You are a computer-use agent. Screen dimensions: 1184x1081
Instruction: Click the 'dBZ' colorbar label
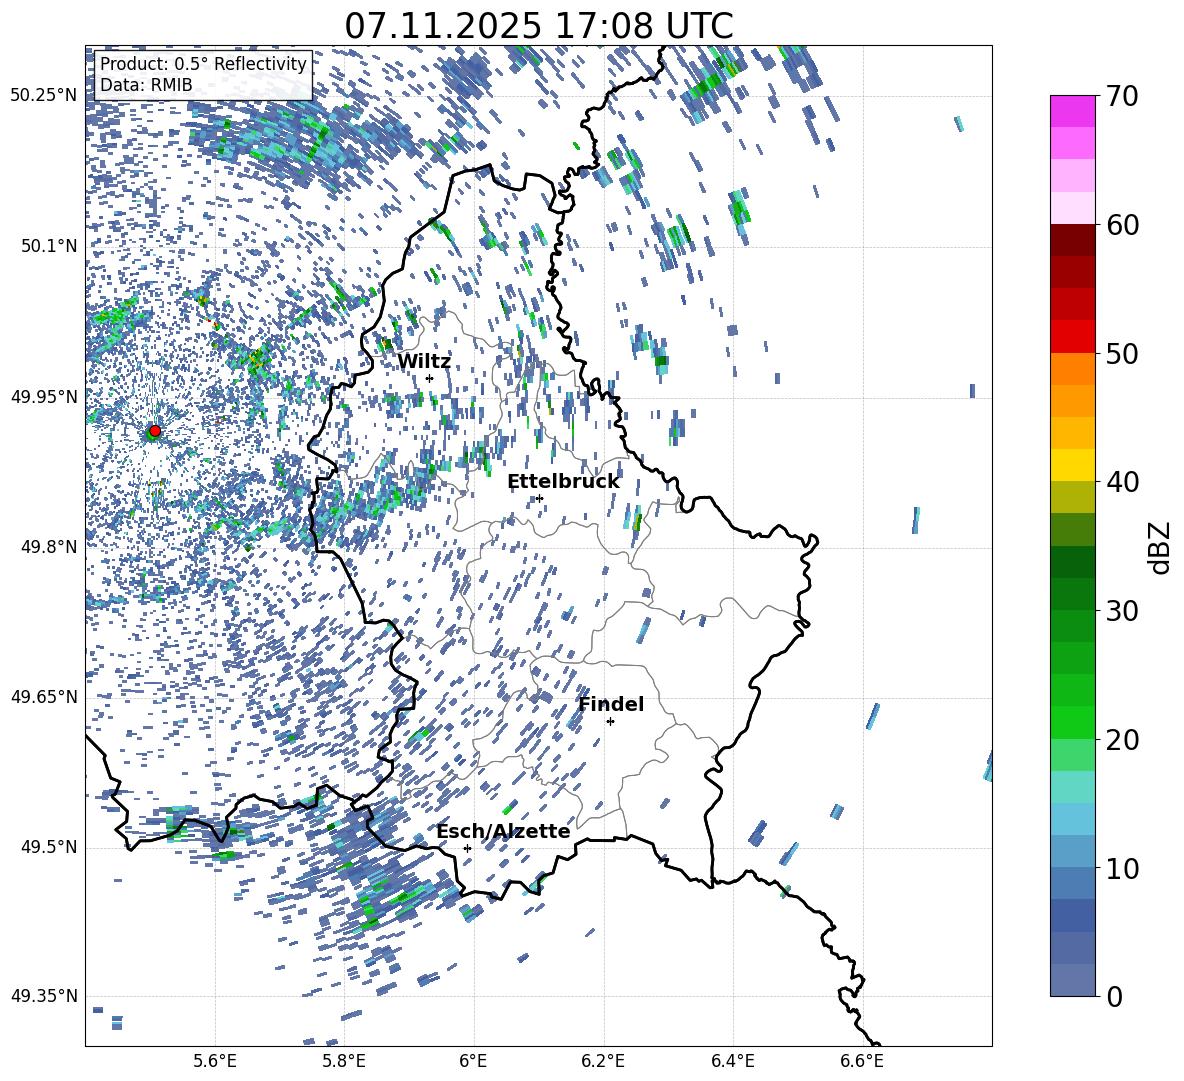1161,547
